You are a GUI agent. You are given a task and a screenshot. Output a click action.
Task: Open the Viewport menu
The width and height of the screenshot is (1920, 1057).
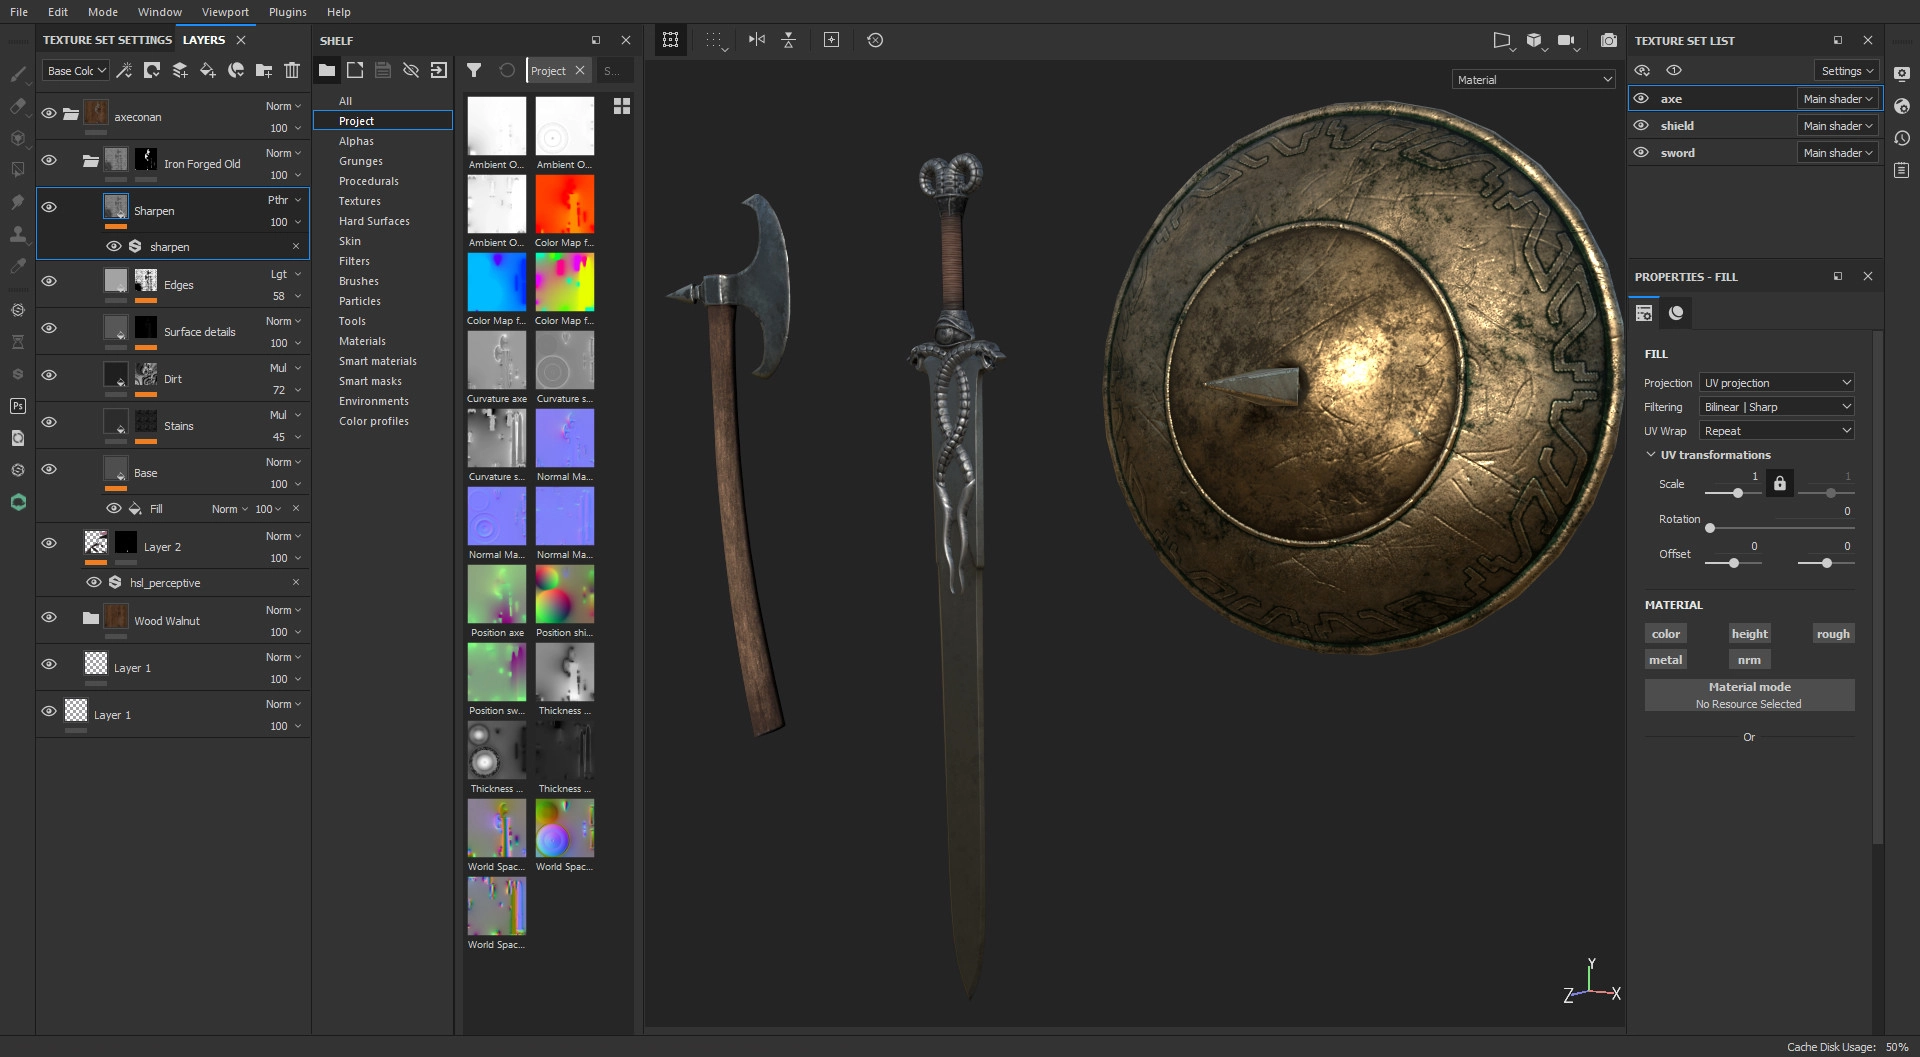[225, 12]
